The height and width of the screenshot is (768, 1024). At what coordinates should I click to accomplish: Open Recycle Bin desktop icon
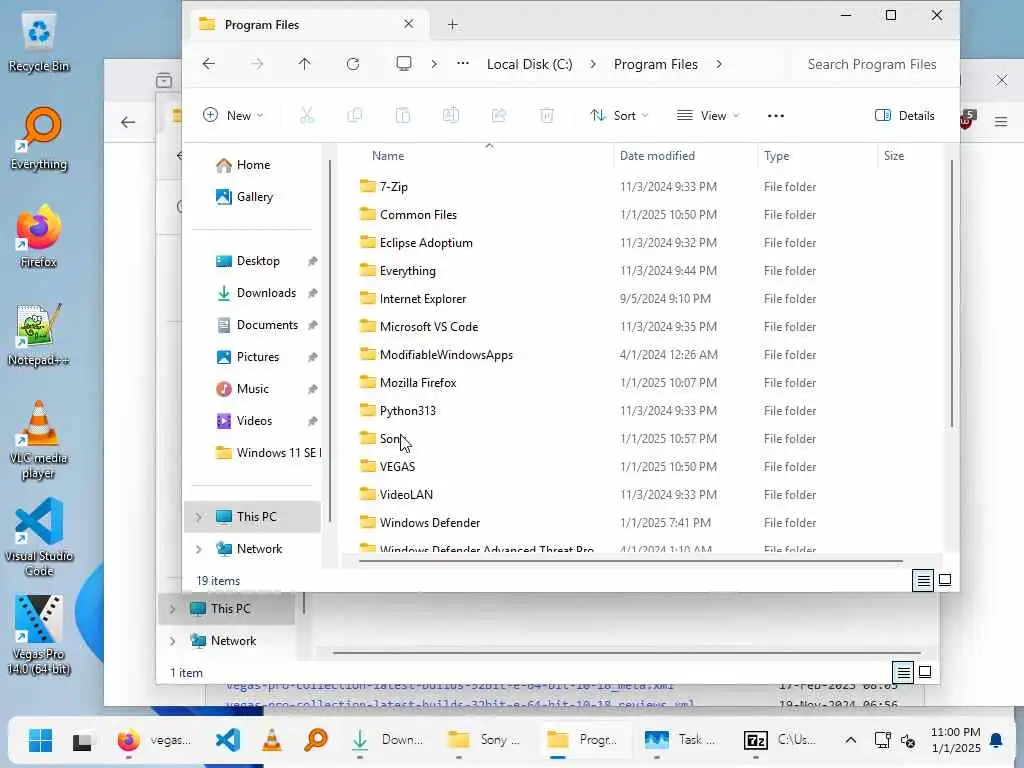39,42
